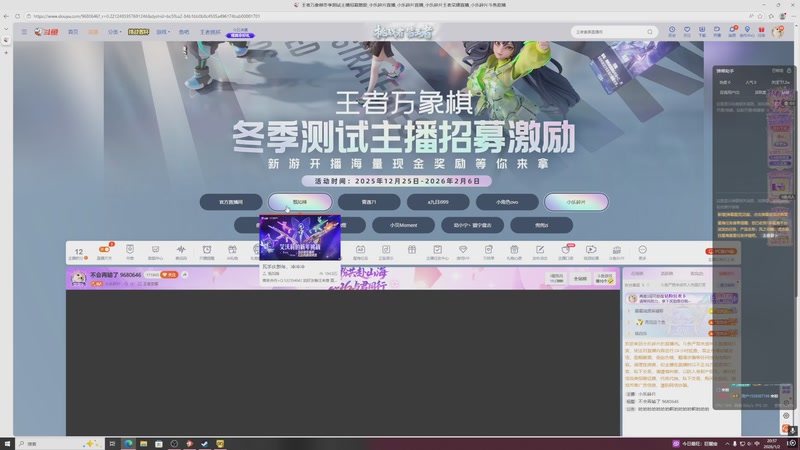This screenshot has width=800, height=450.
Task: Open the 王者挑杯 nav item
Action: [x=210, y=32]
